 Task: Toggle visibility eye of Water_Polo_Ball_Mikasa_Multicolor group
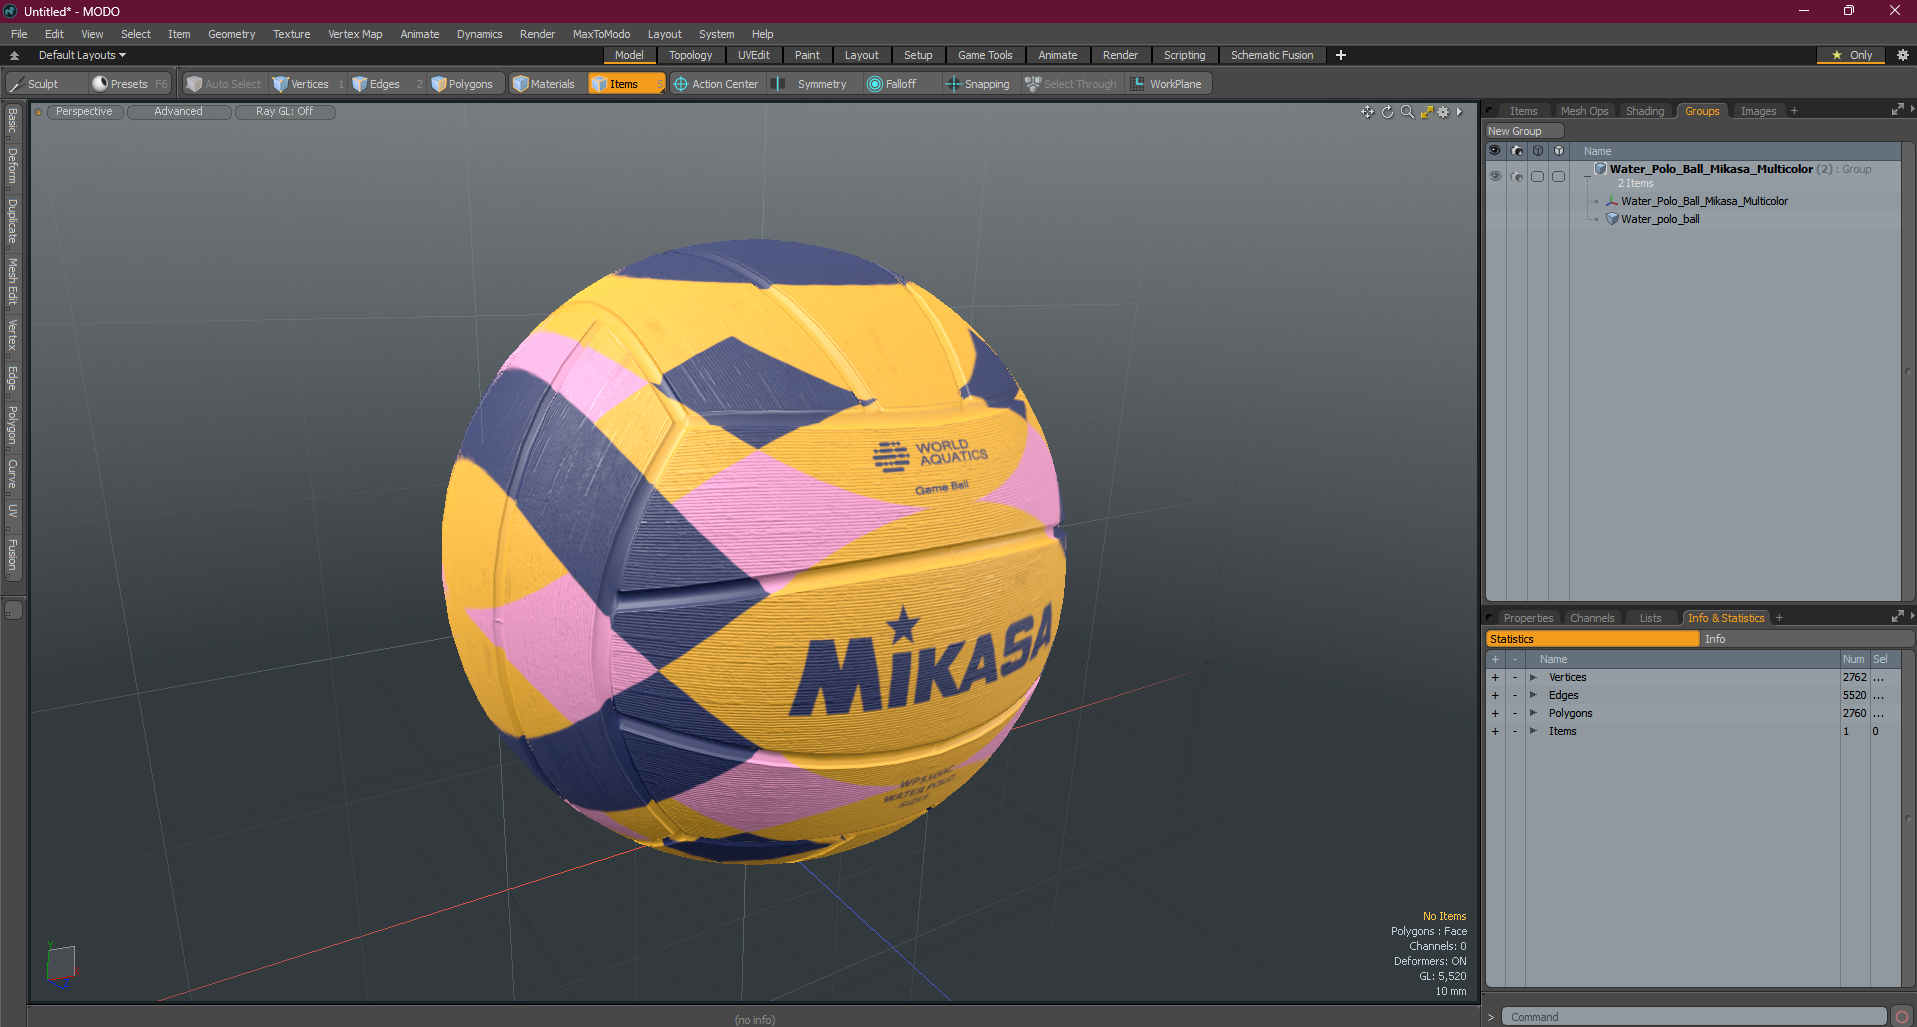1495,176
